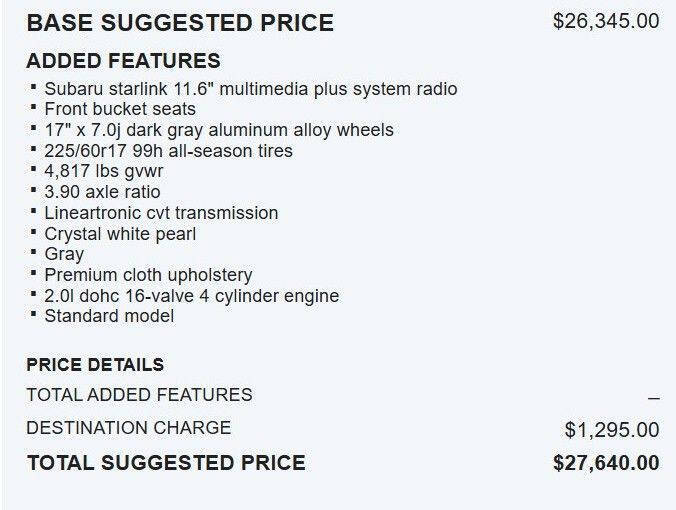
Task: Click the Base Suggested Price heading
Action: pos(180,22)
